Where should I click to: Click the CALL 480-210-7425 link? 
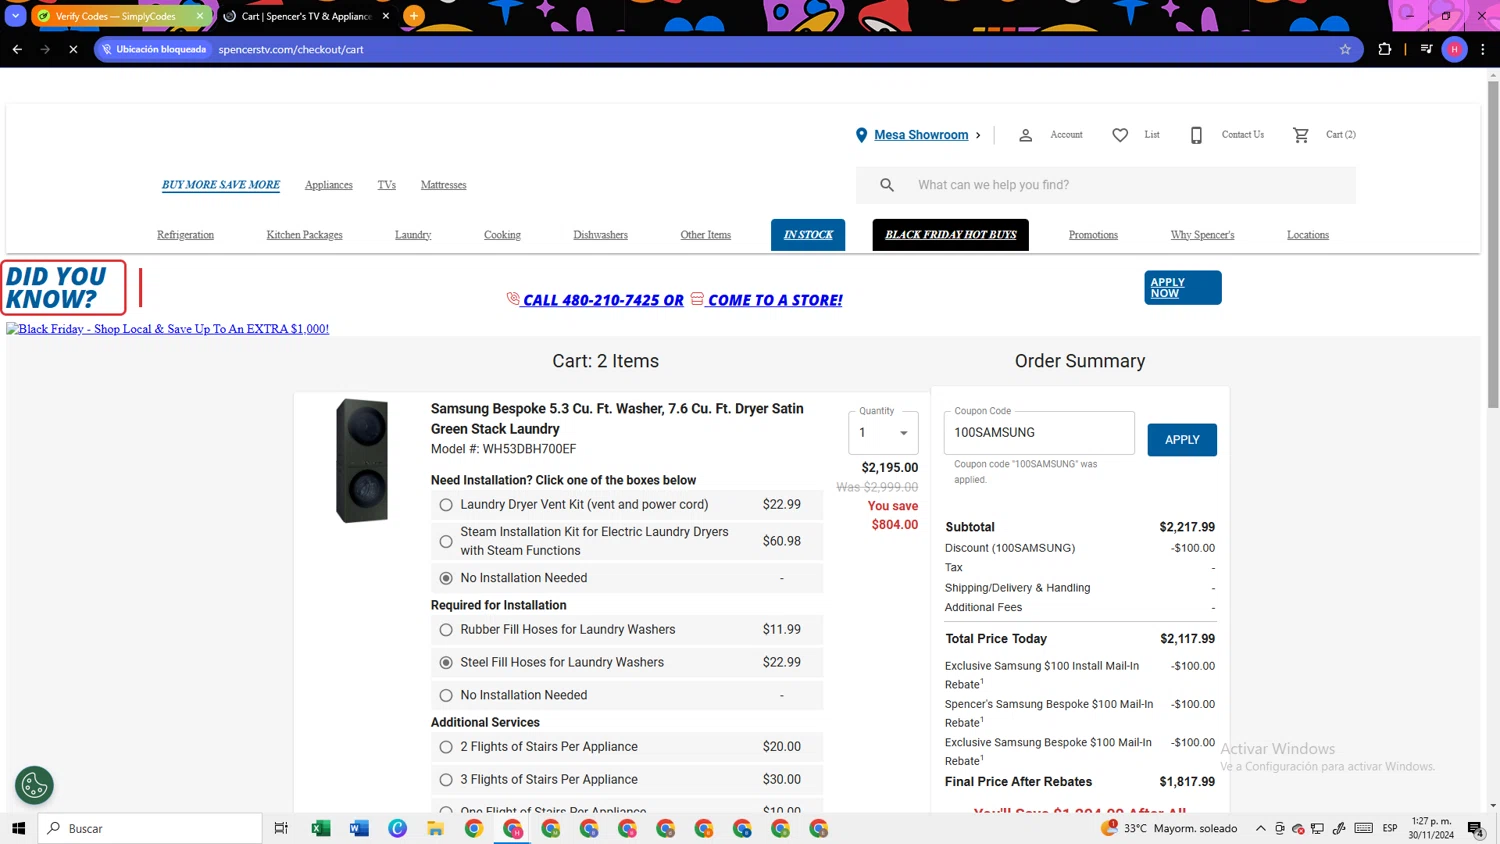point(602,300)
